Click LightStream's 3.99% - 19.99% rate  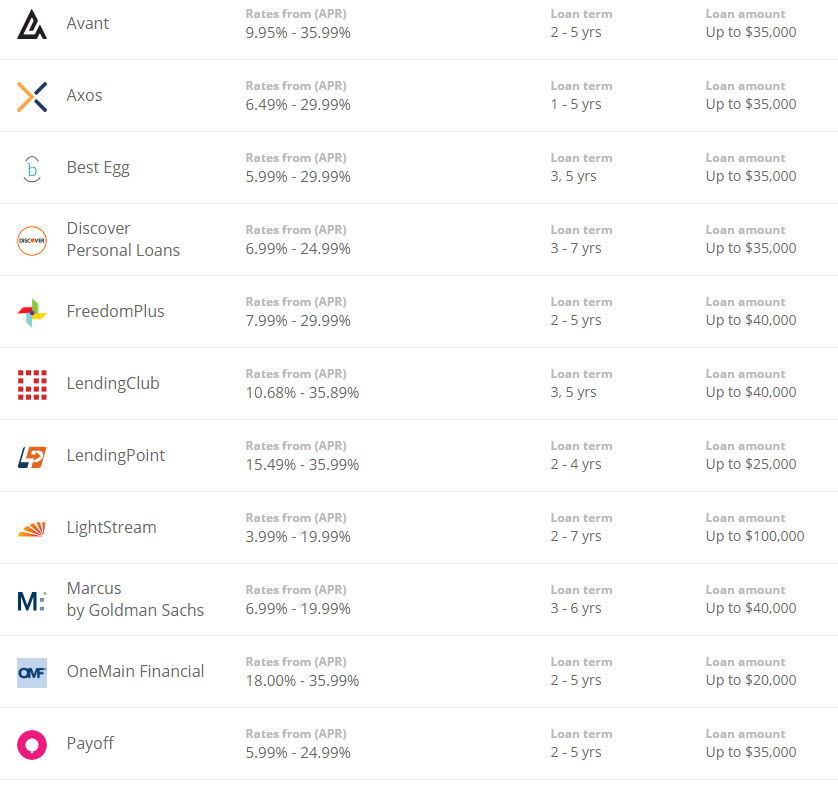tap(298, 536)
